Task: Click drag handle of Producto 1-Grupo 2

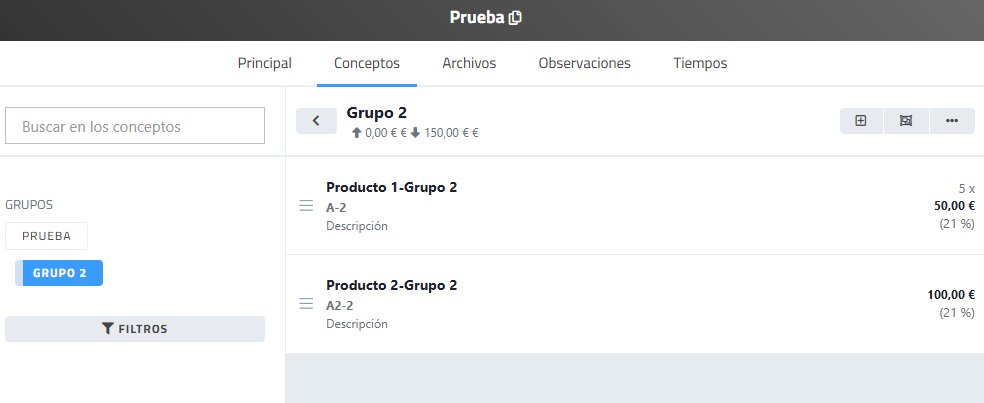Action: [x=306, y=206]
